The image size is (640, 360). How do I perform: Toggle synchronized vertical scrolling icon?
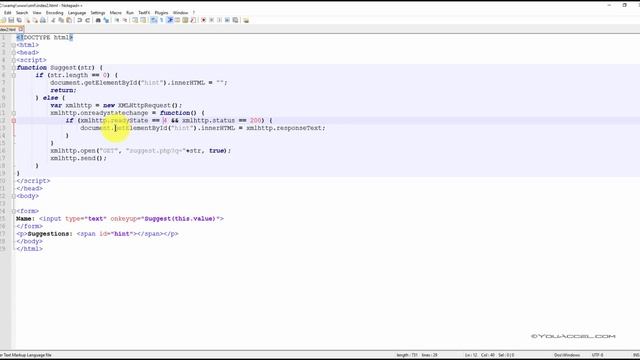coord(135,20)
